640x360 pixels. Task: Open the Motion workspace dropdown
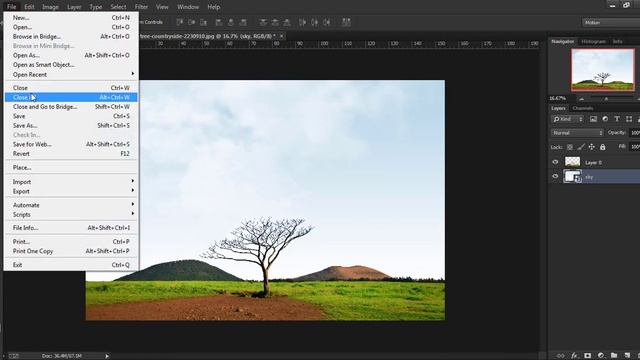point(611,22)
